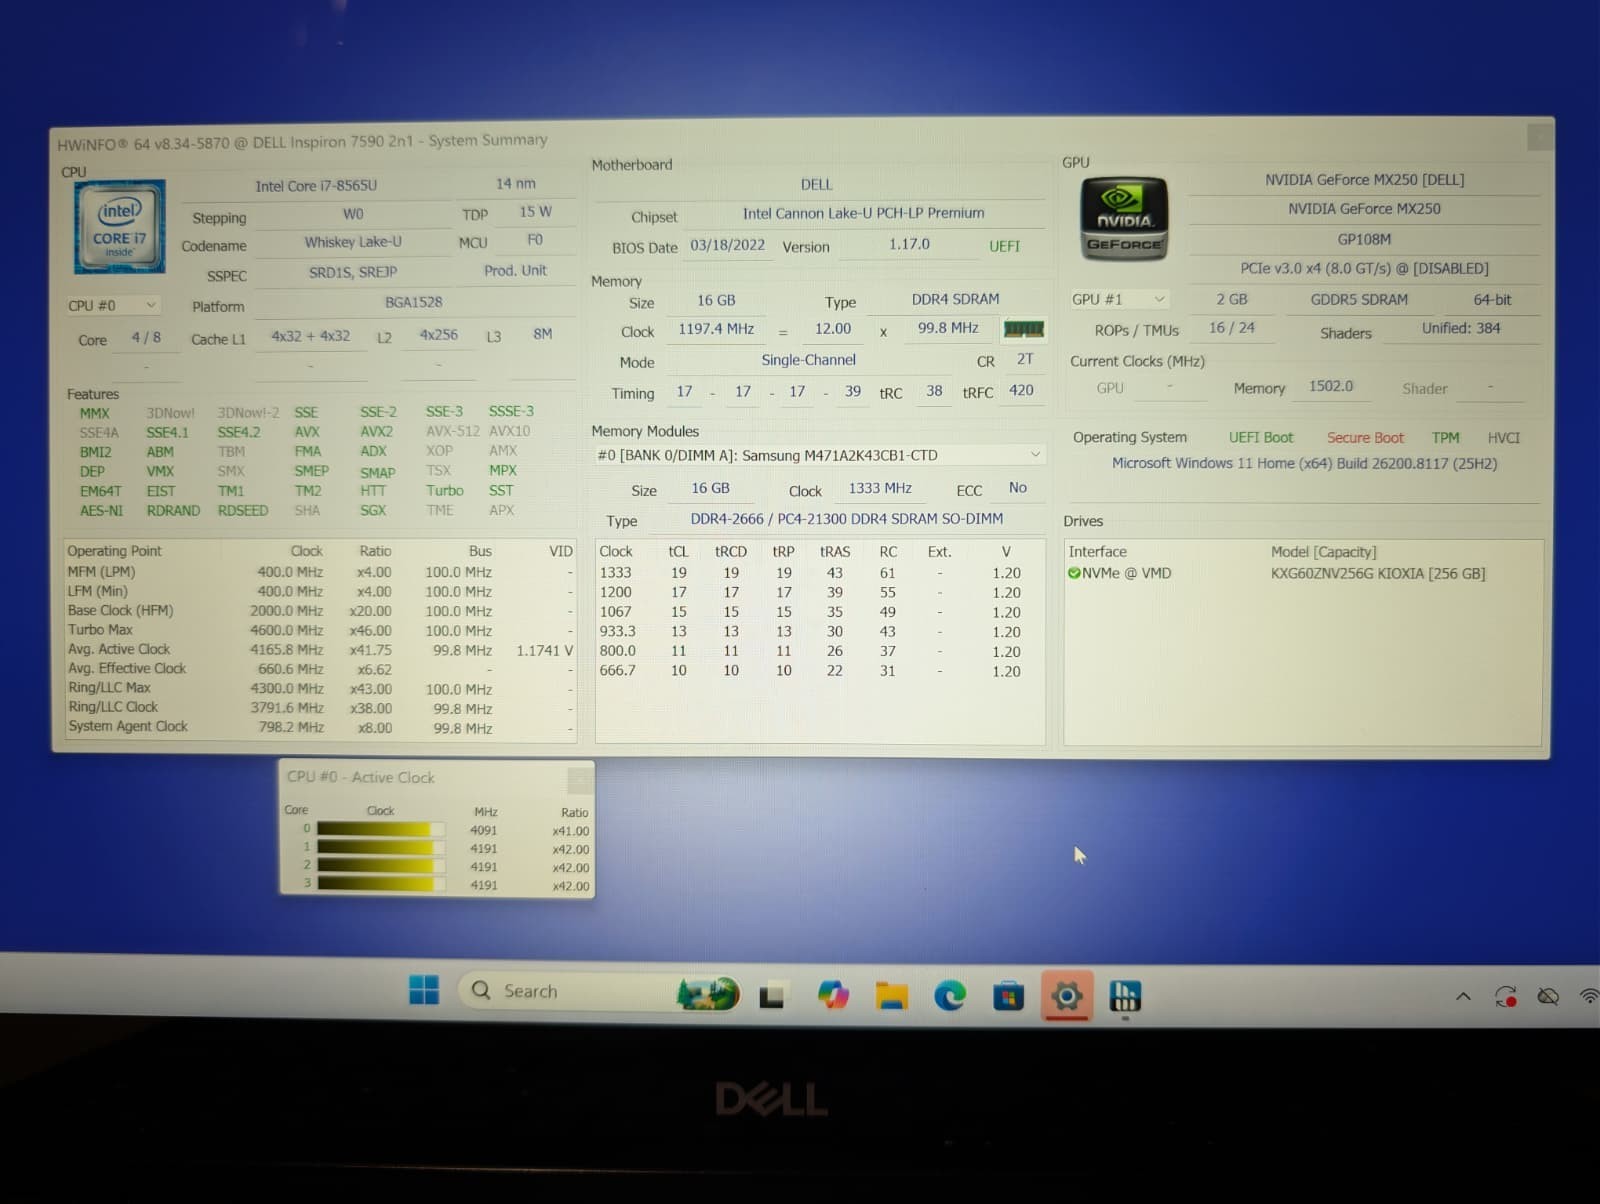Click the taskbar Search box
Screen dimensions: 1600x1204
point(600,991)
